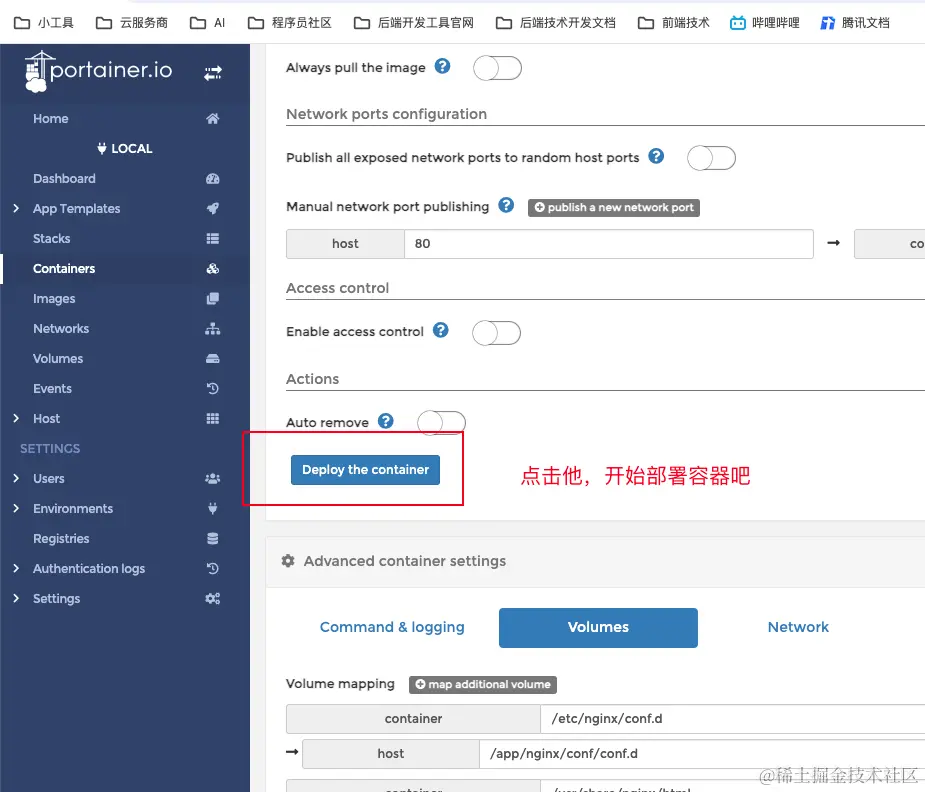This screenshot has height=792, width=925.
Task: Expand the Users menu chevron
Action: pyautogui.click(x=16, y=478)
